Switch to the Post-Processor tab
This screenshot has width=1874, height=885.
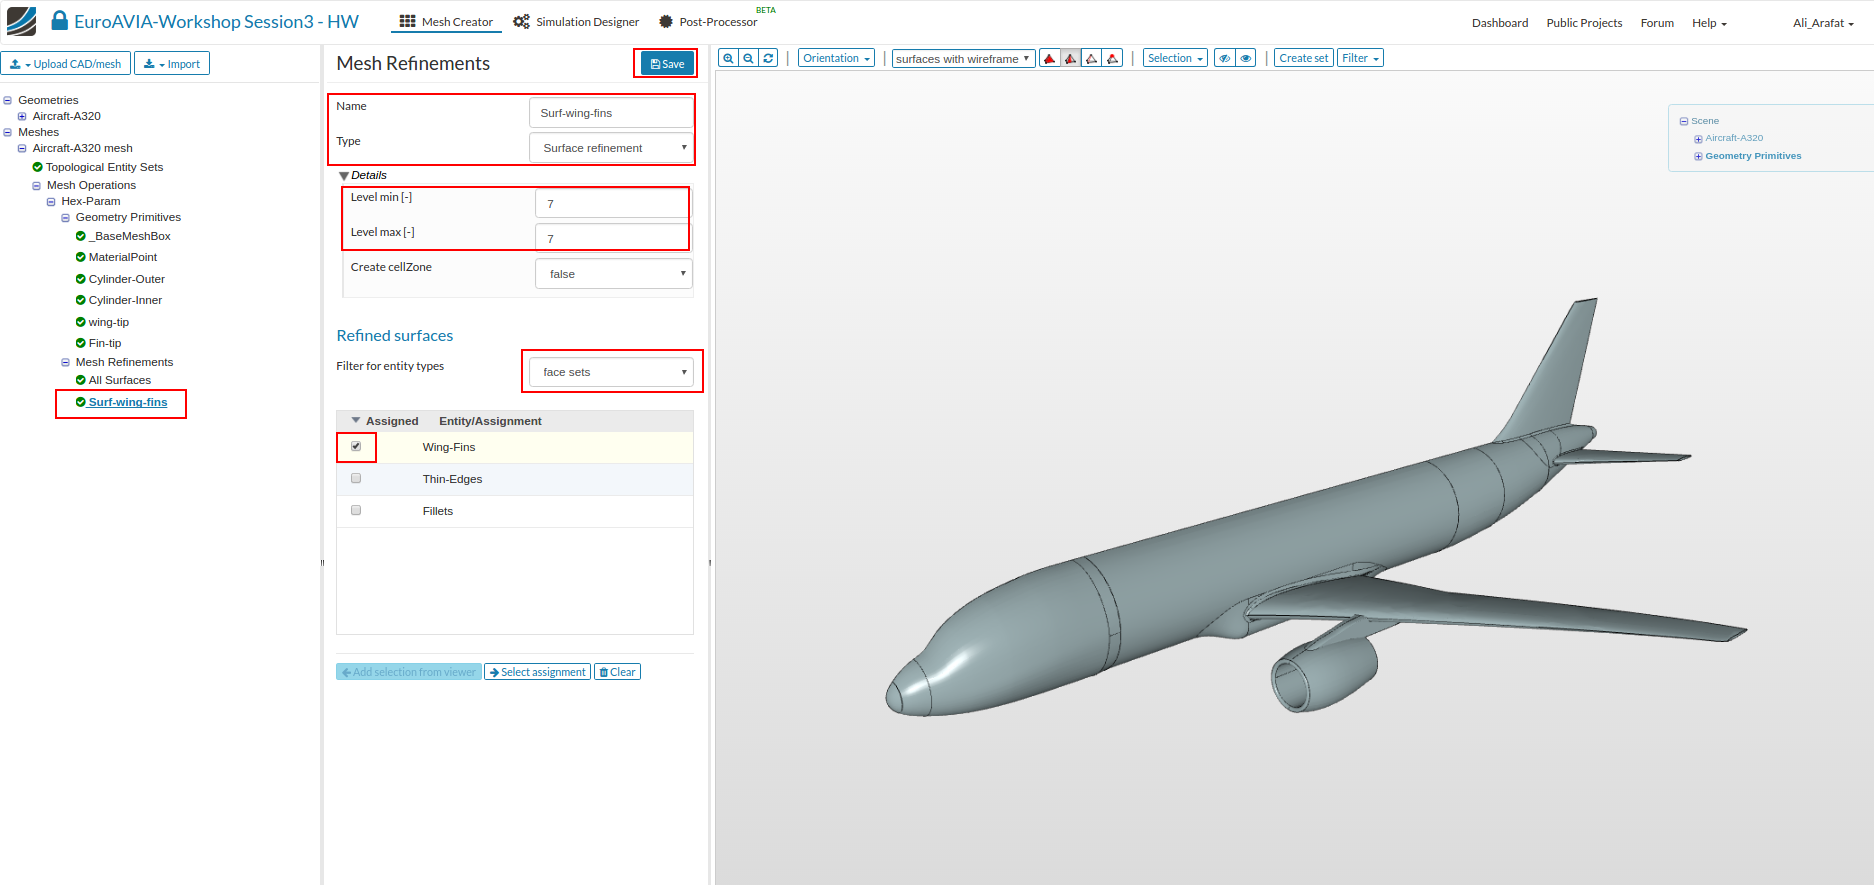click(x=708, y=22)
